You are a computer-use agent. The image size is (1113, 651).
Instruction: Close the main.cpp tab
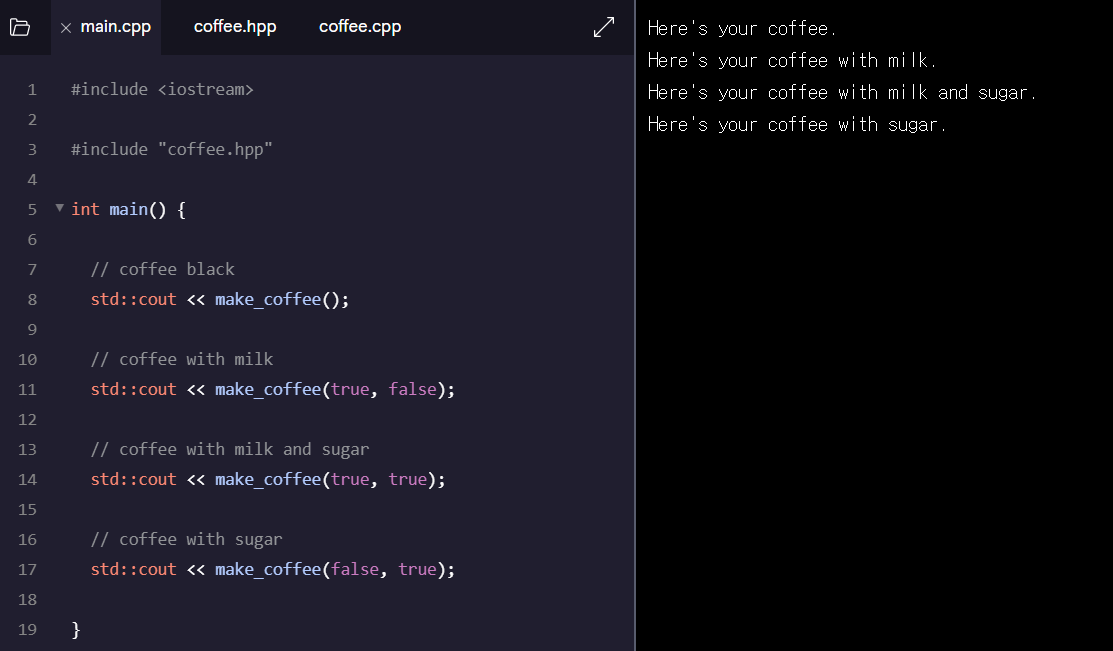(66, 28)
